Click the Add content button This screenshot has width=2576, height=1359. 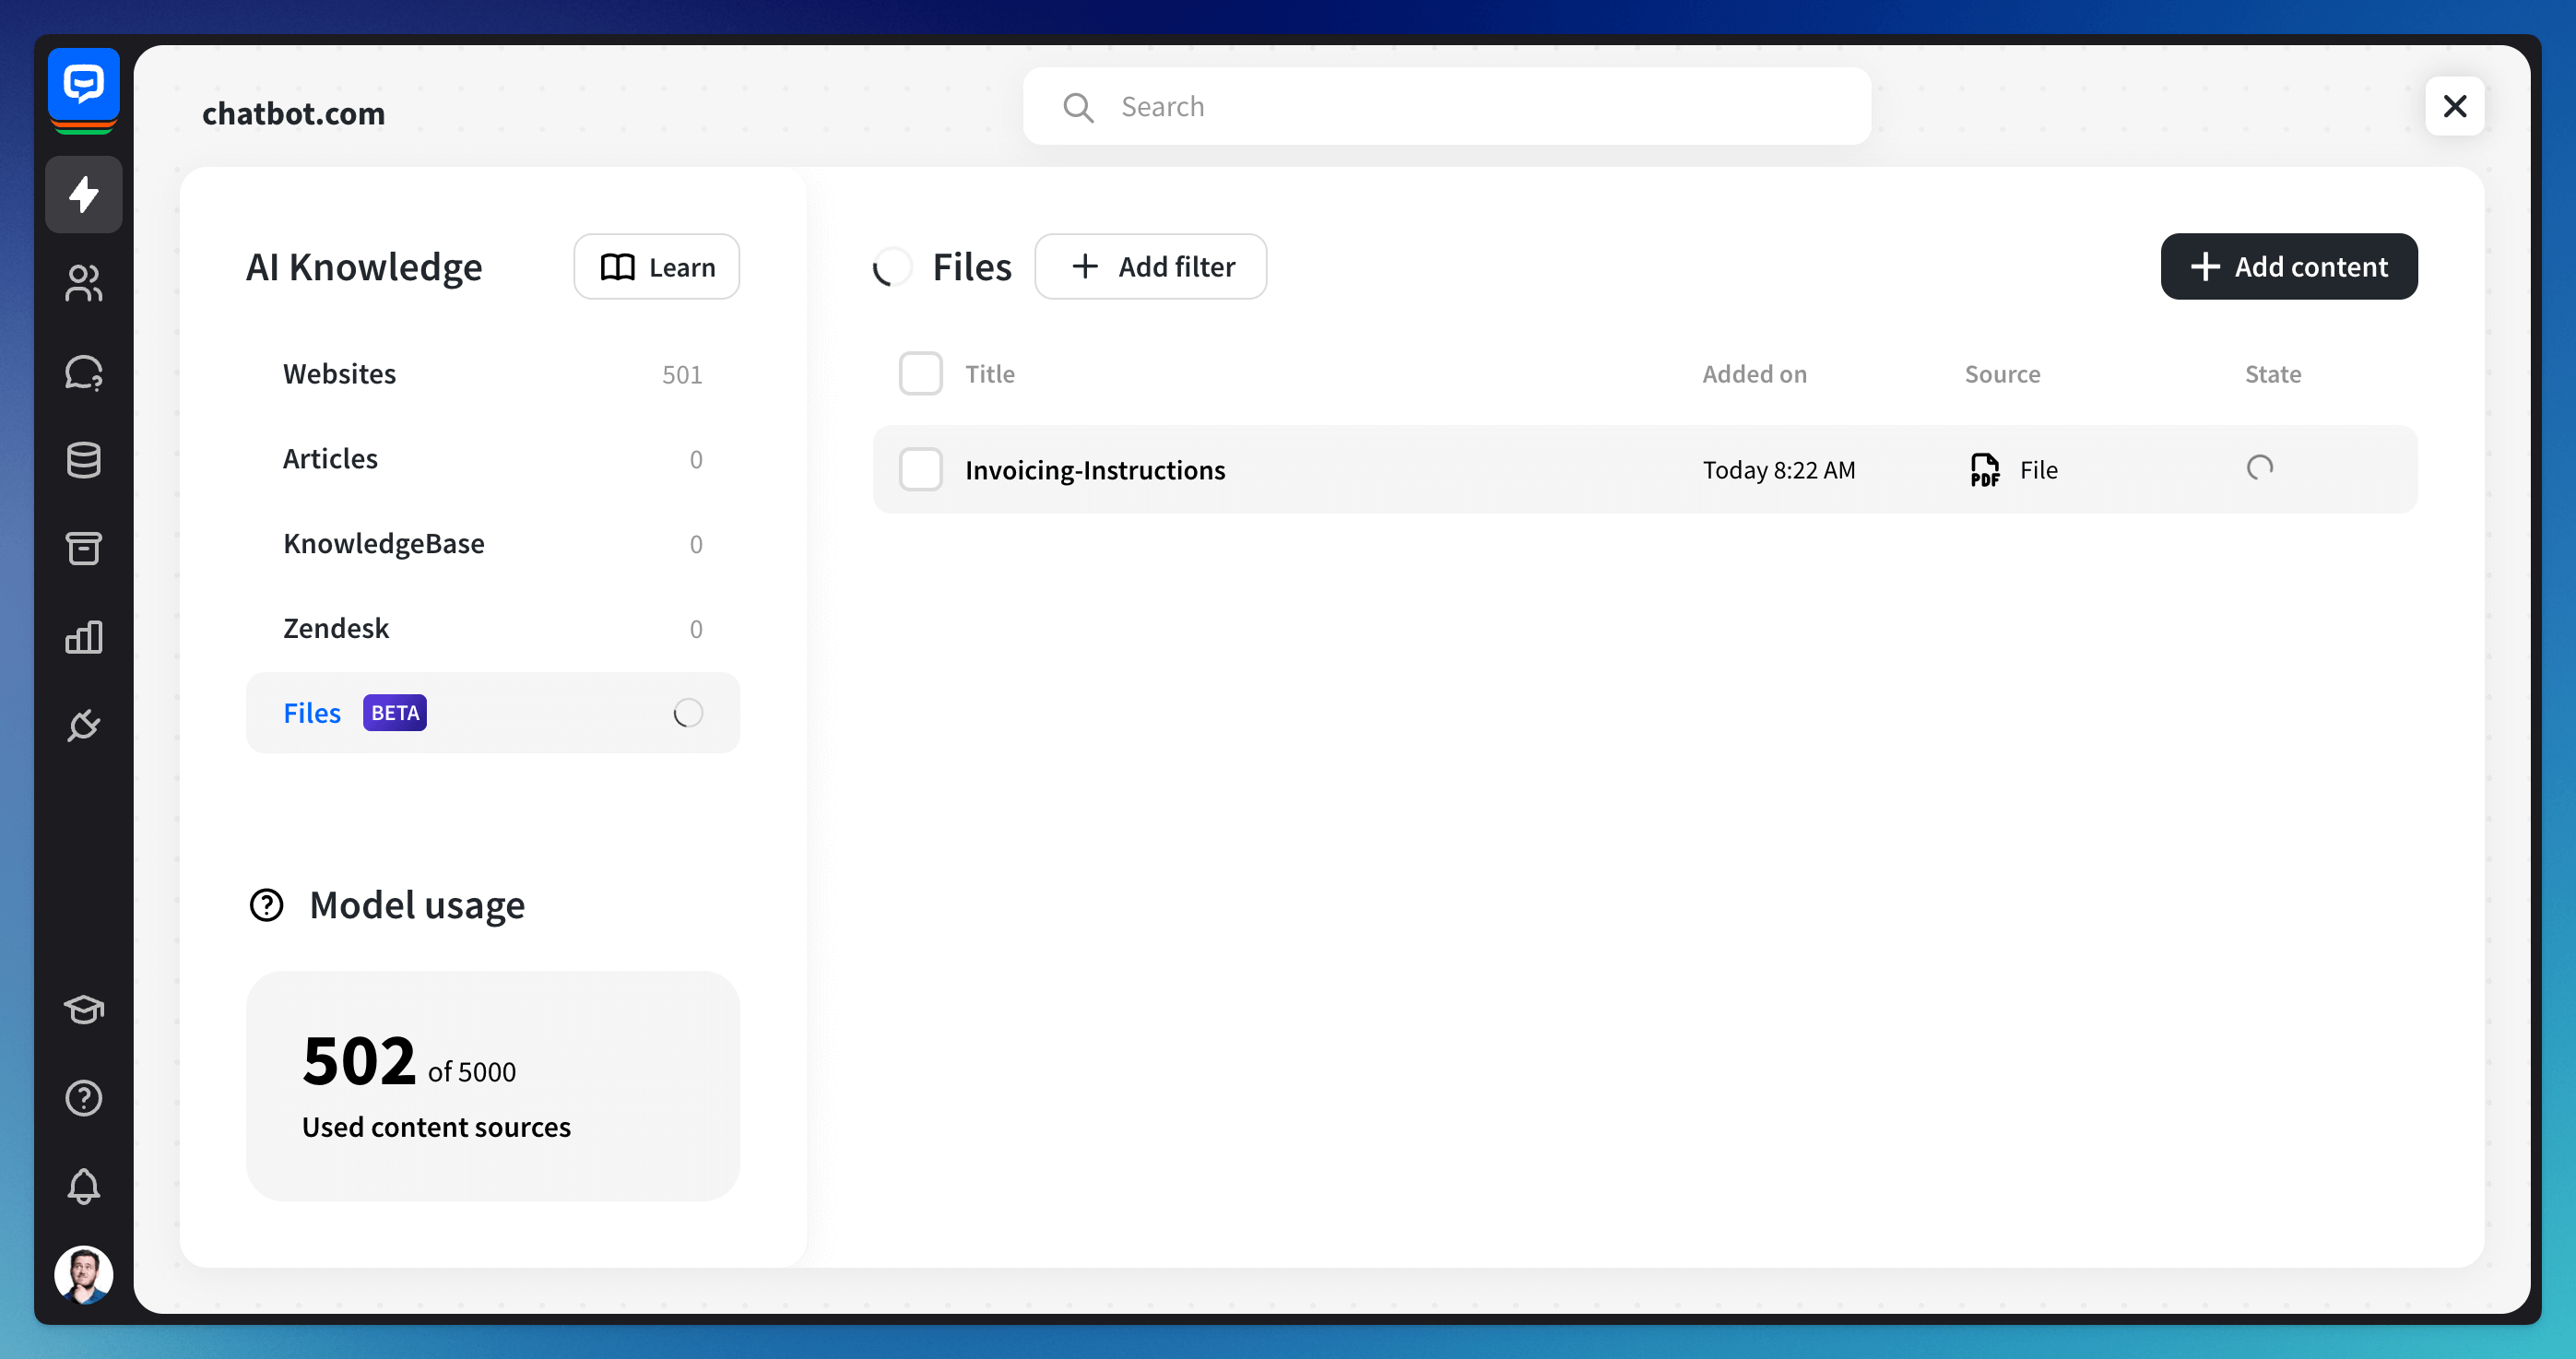coord(2289,267)
